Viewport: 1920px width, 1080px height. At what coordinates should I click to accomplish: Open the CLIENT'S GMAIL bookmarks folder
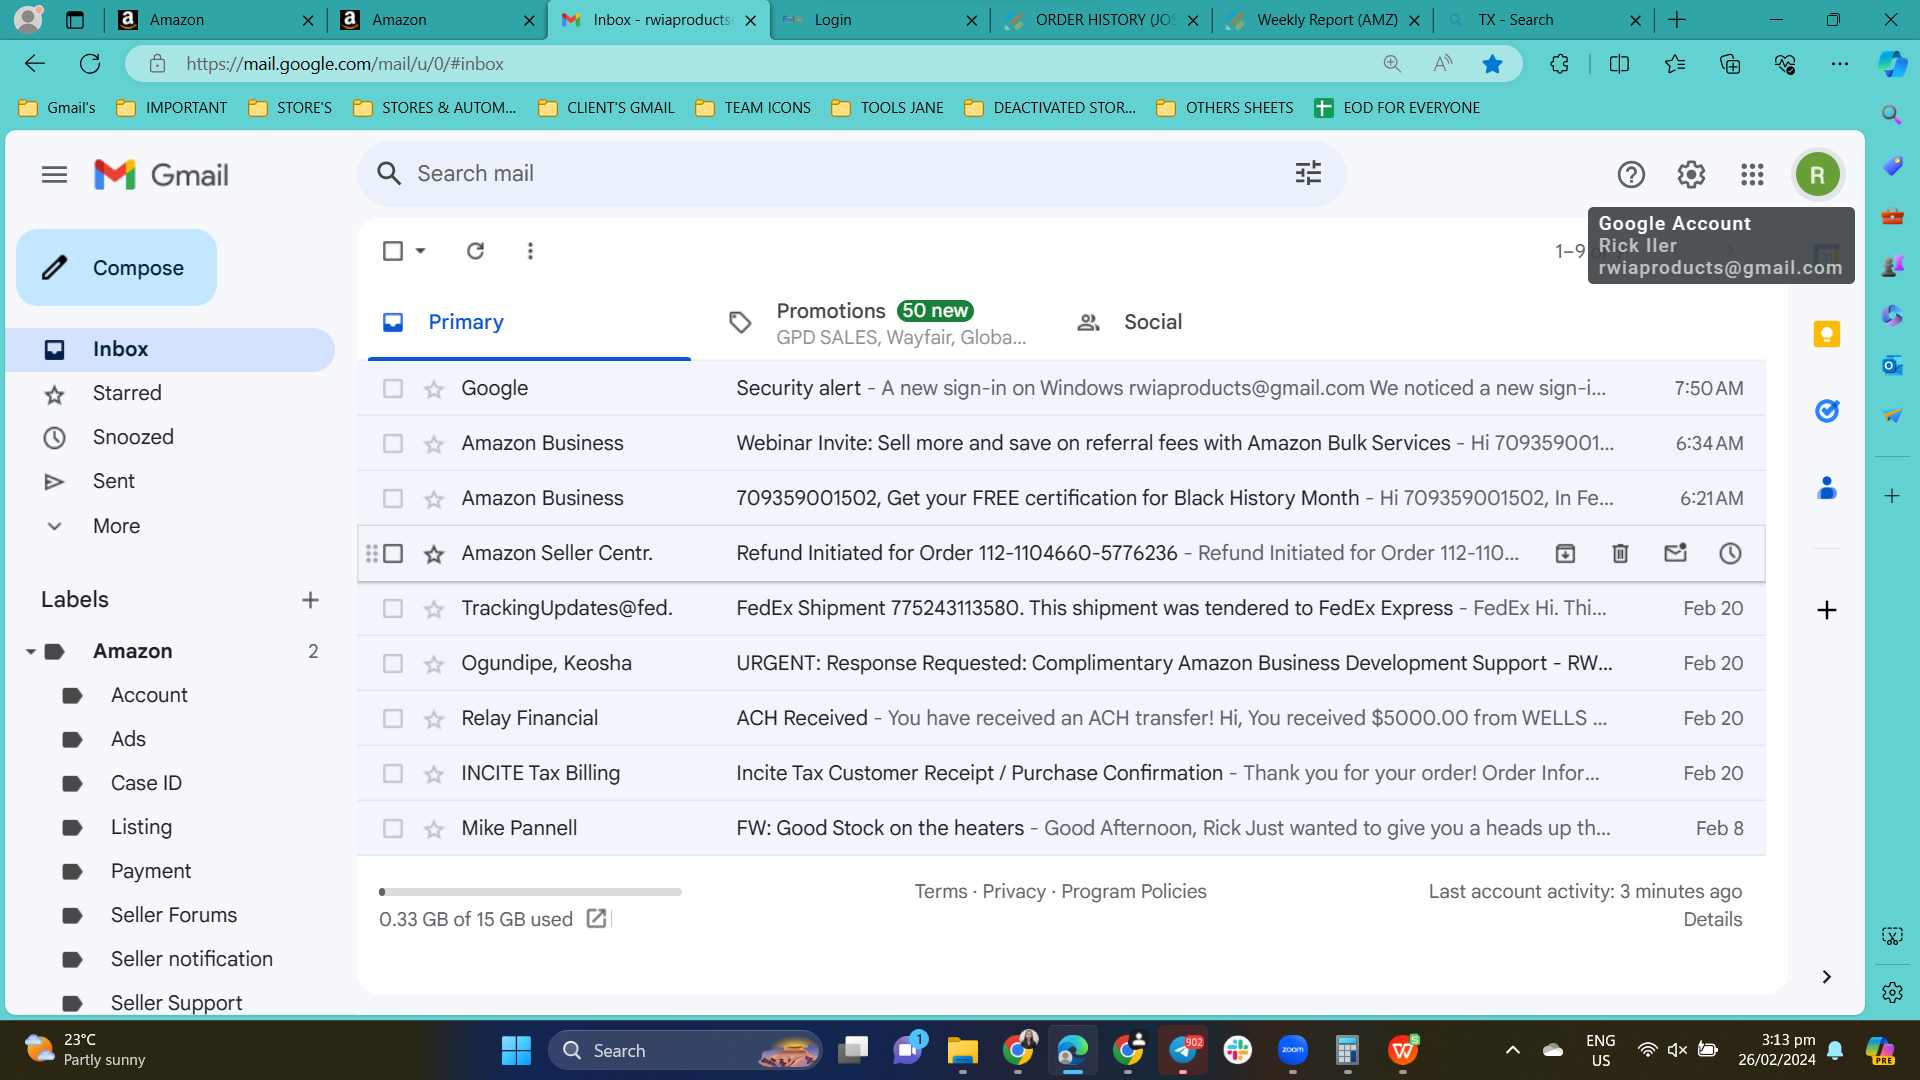(606, 108)
